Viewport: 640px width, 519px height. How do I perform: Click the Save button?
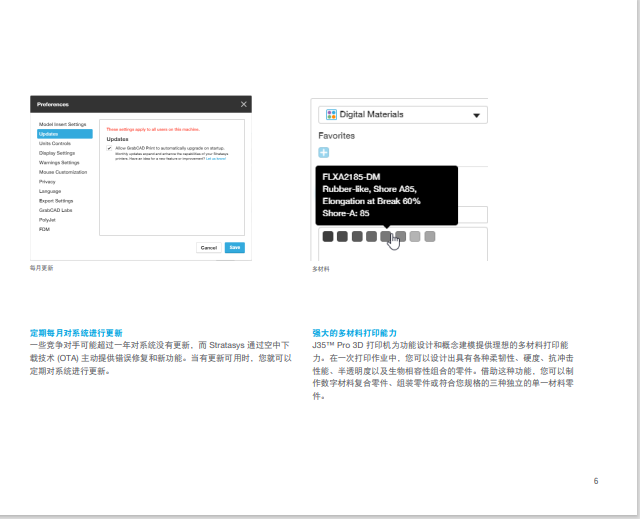pos(235,247)
